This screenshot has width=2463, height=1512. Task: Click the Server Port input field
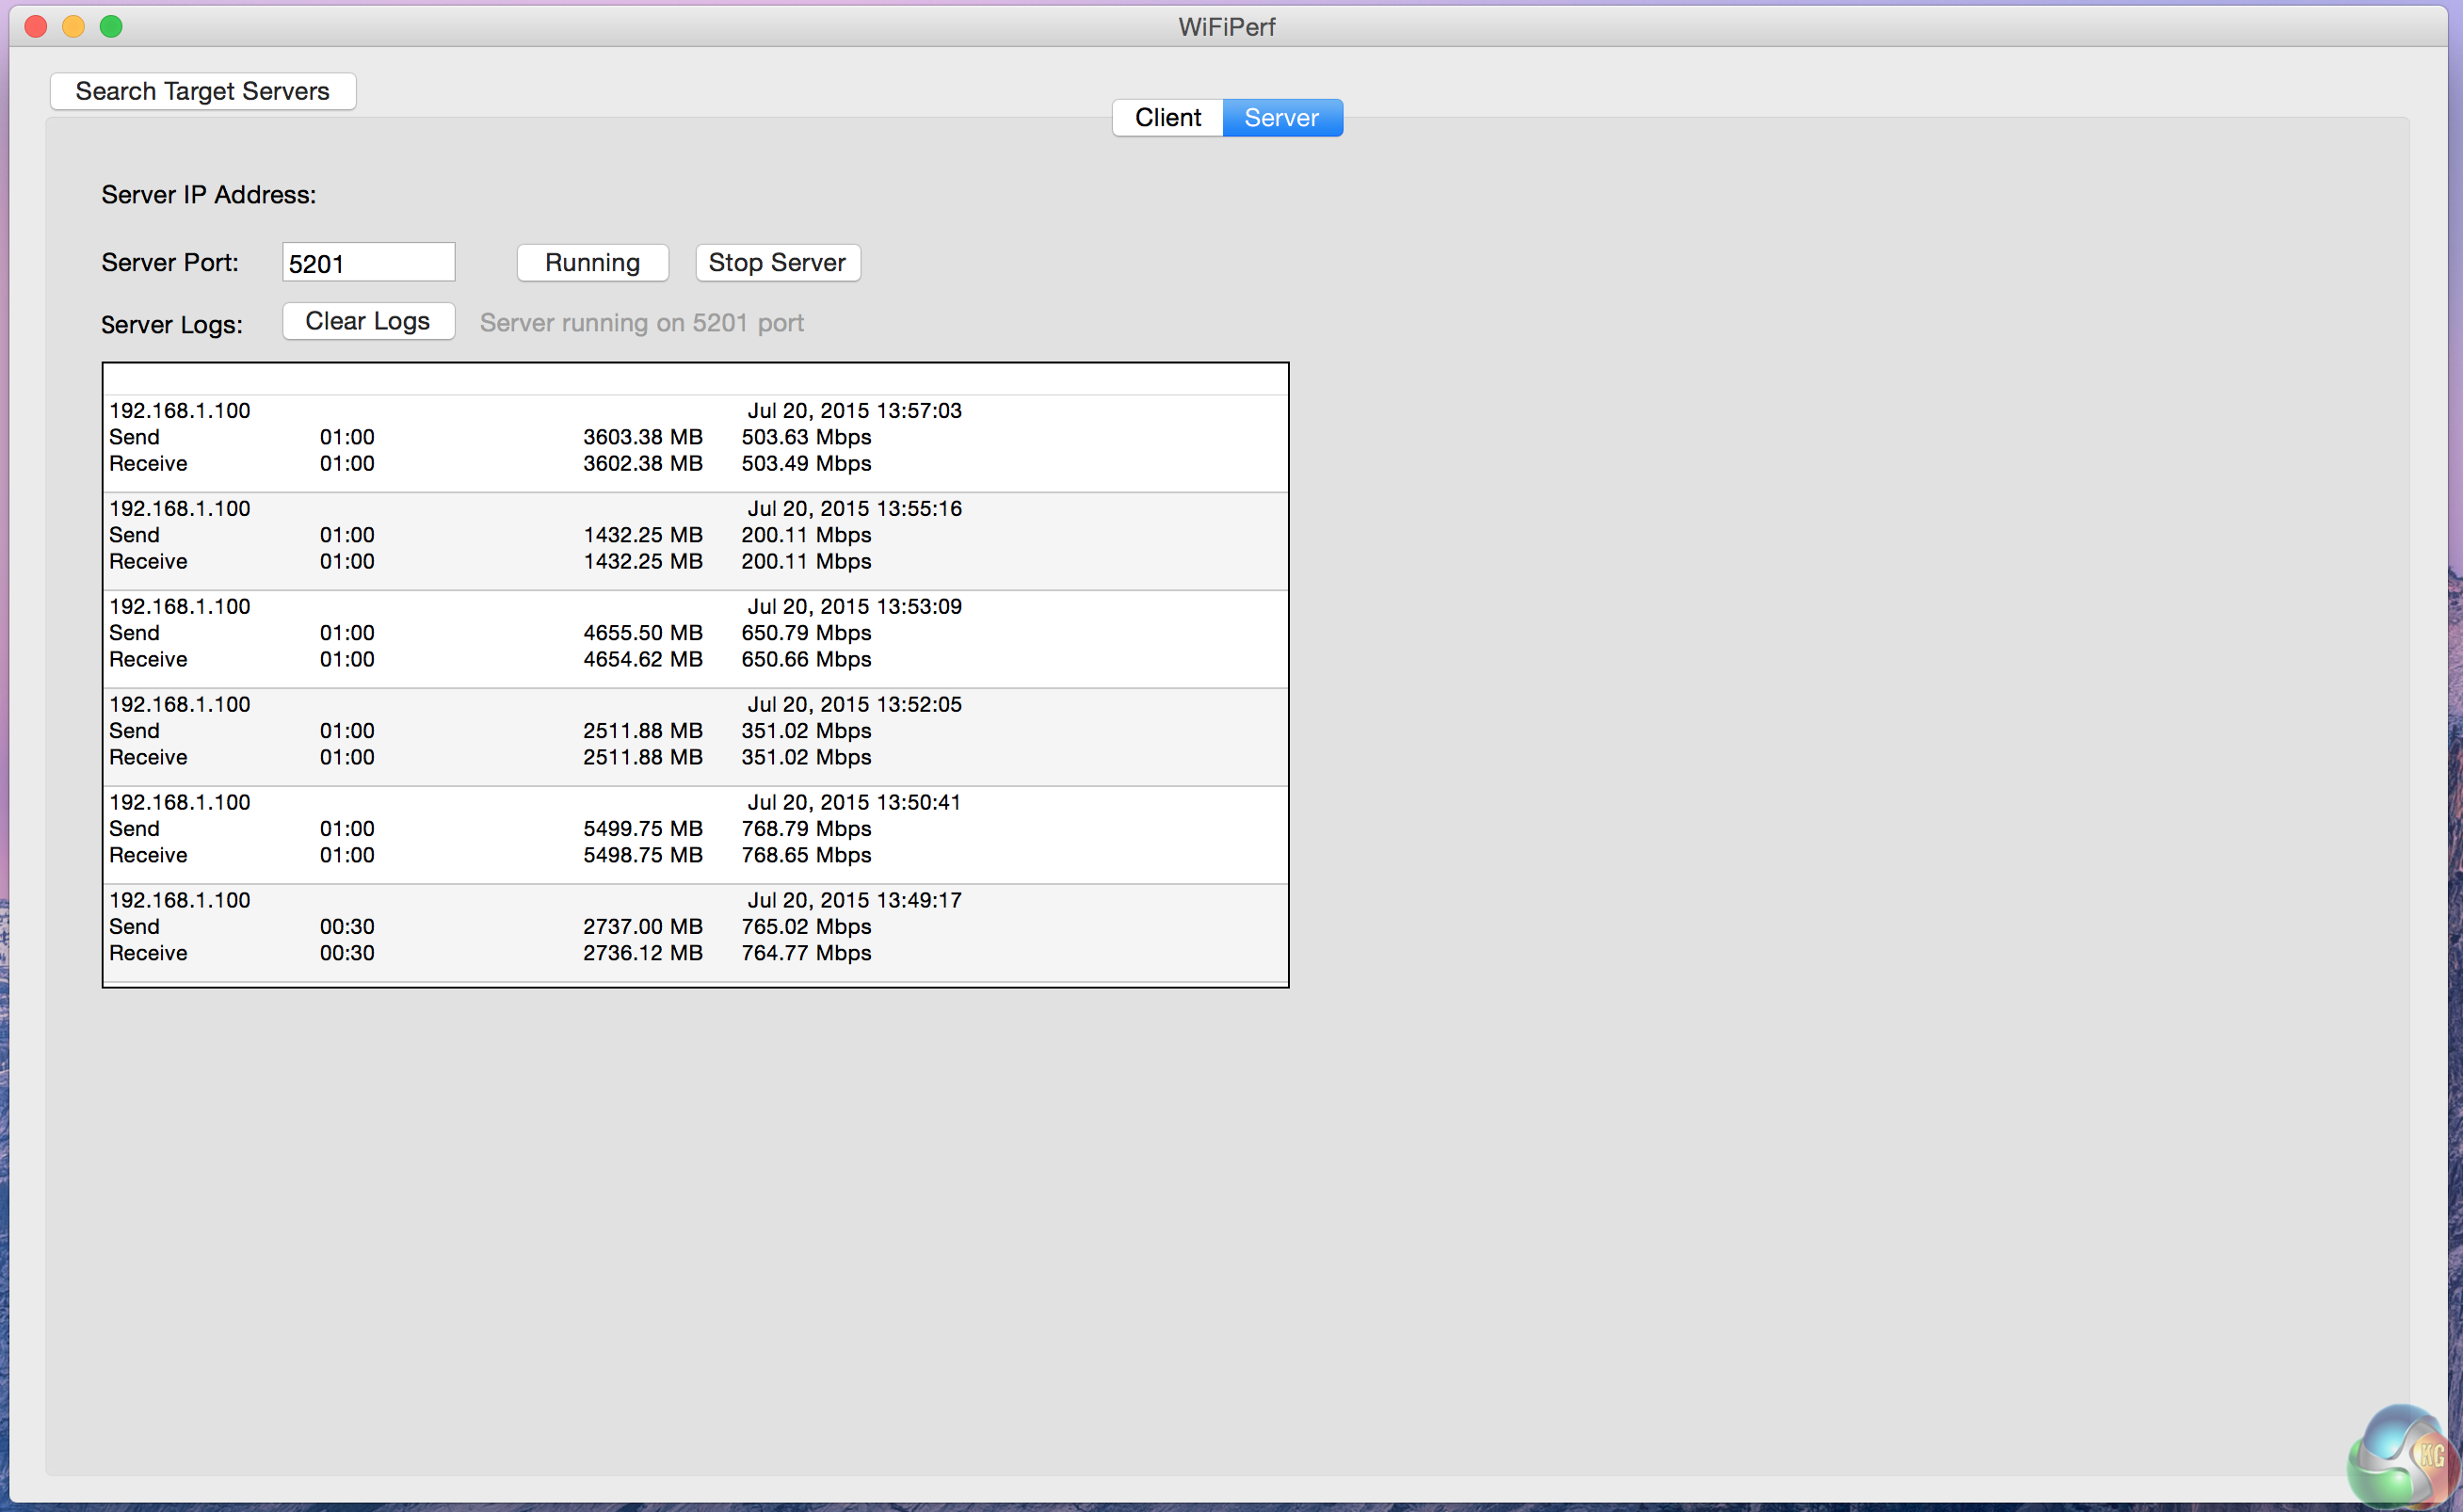click(368, 263)
